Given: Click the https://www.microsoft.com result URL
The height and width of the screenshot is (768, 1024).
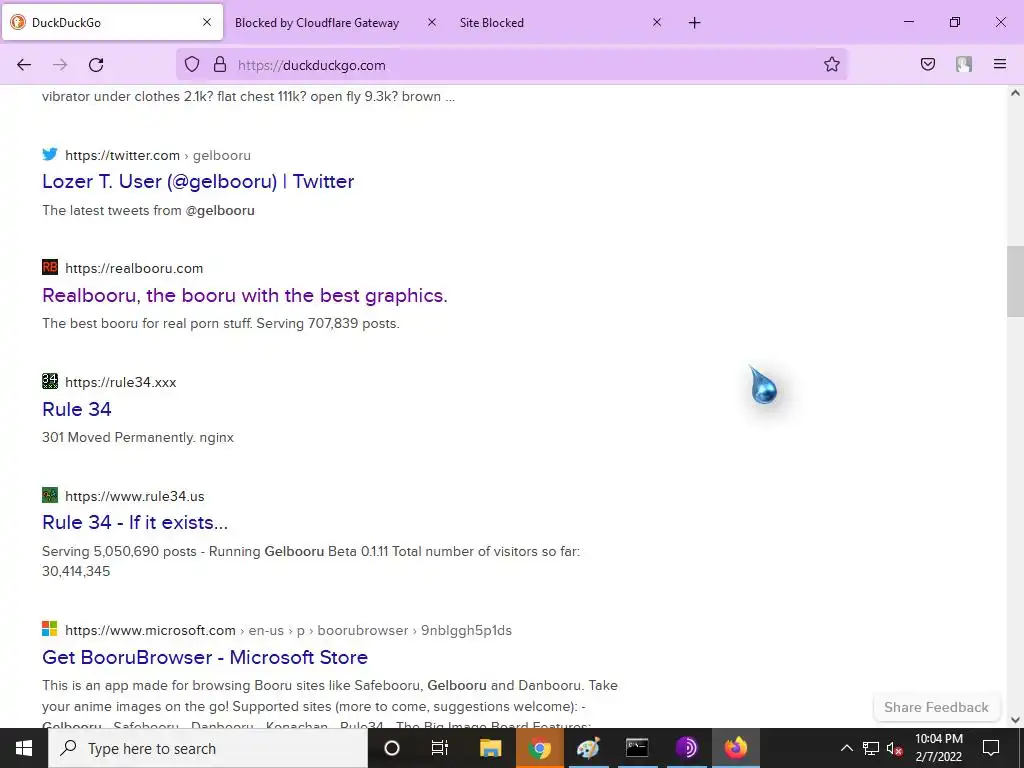Looking at the screenshot, I should point(150,630).
